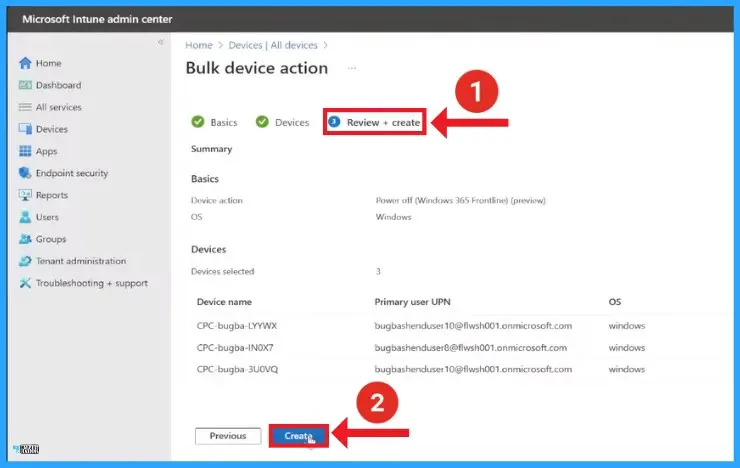Viewport: 740px width, 468px height.
Task: Click the Groups people icon
Action: click(25, 239)
